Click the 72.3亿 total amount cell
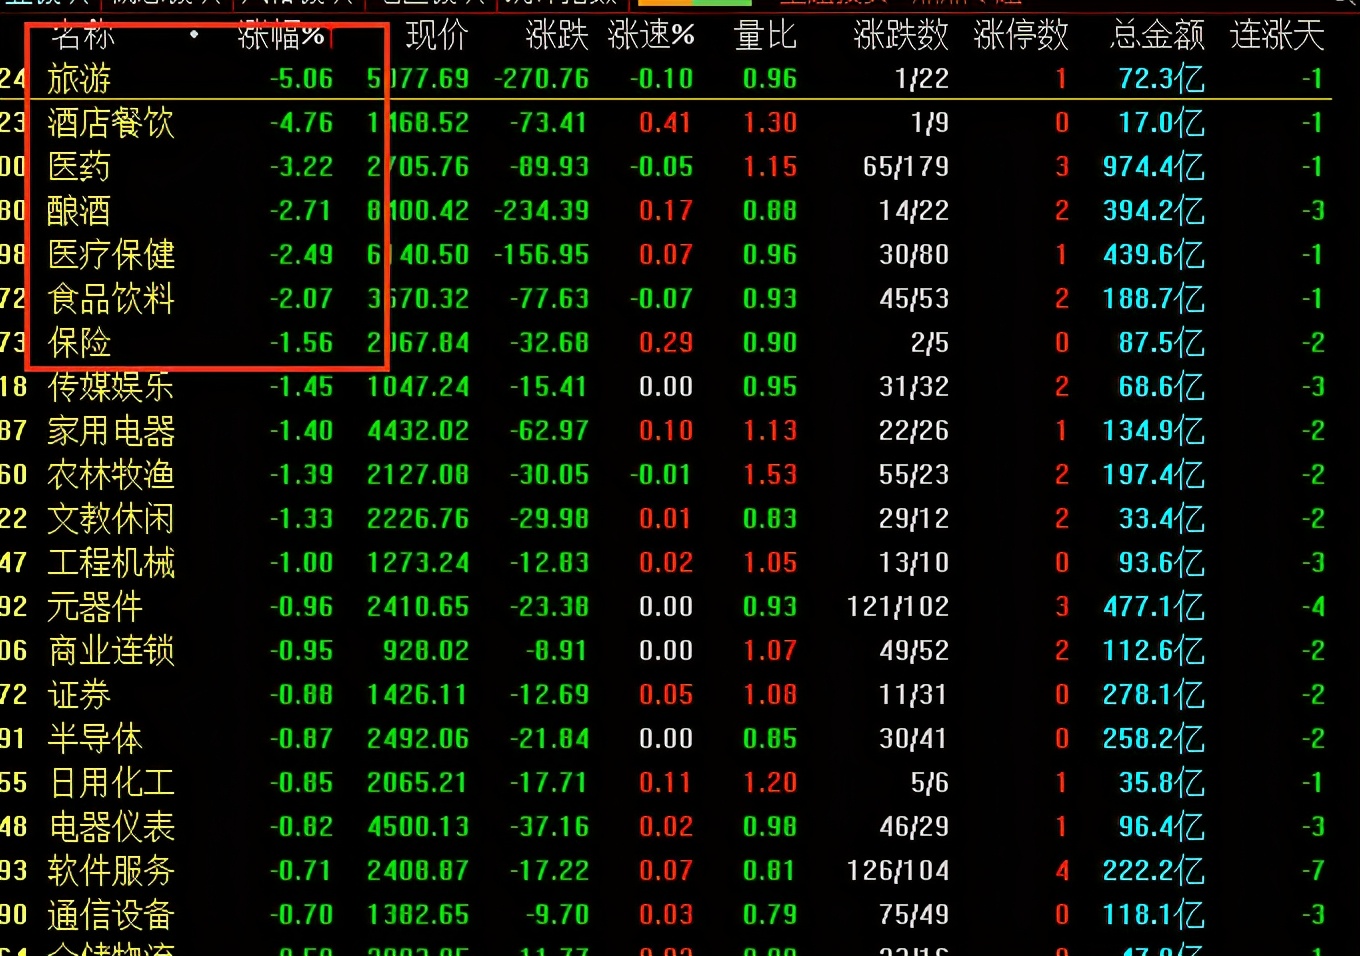Viewport: 1360px width, 956px height. (x=1162, y=78)
